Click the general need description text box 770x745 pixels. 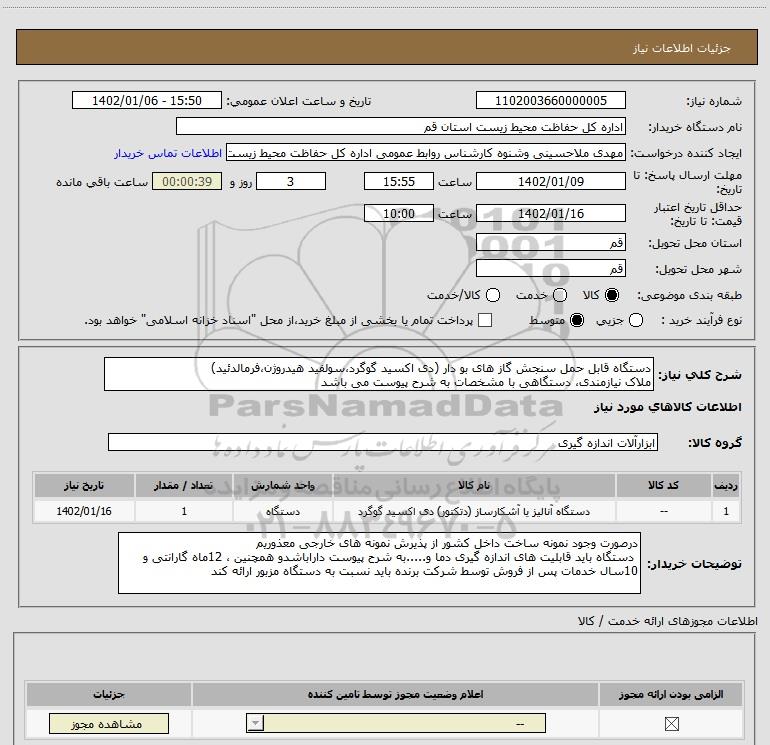[x=379, y=374]
